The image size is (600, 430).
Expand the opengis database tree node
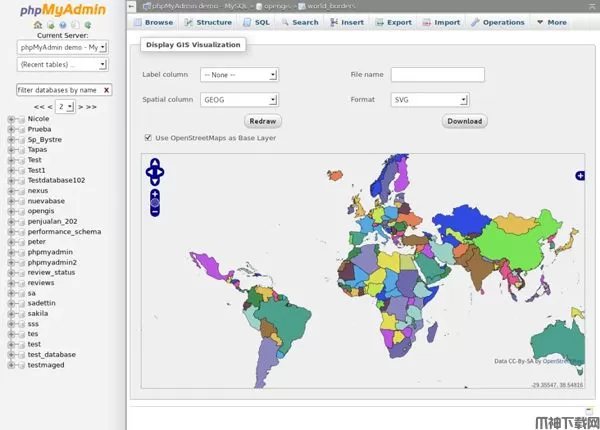tap(11, 211)
